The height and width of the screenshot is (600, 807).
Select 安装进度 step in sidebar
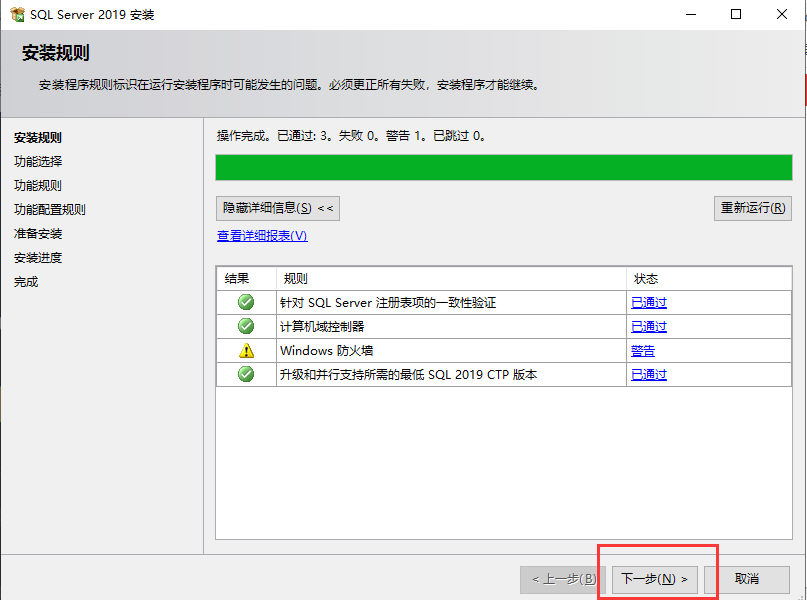(38, 258)
